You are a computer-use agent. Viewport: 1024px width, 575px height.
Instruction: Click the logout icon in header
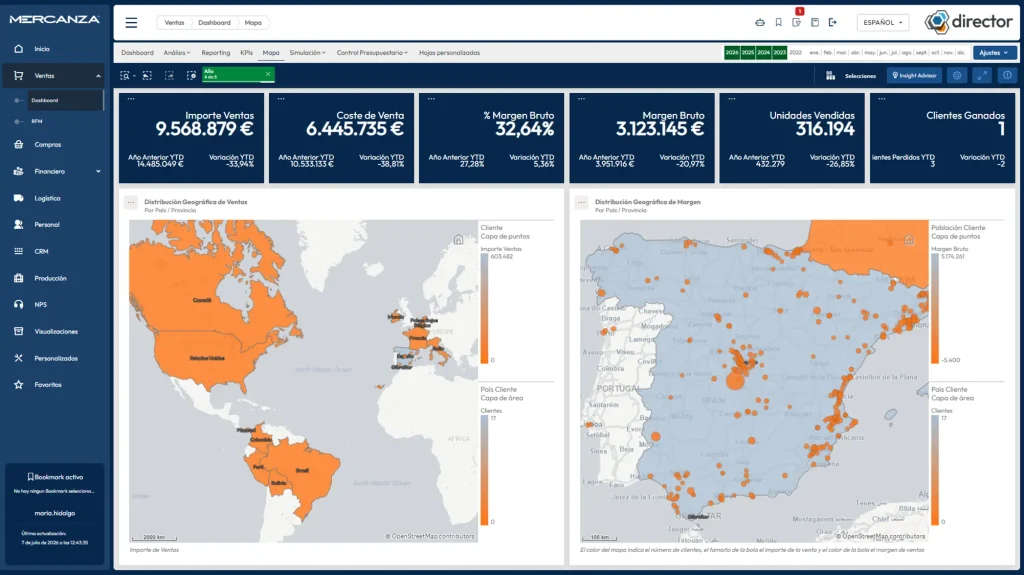coord(833,22)
